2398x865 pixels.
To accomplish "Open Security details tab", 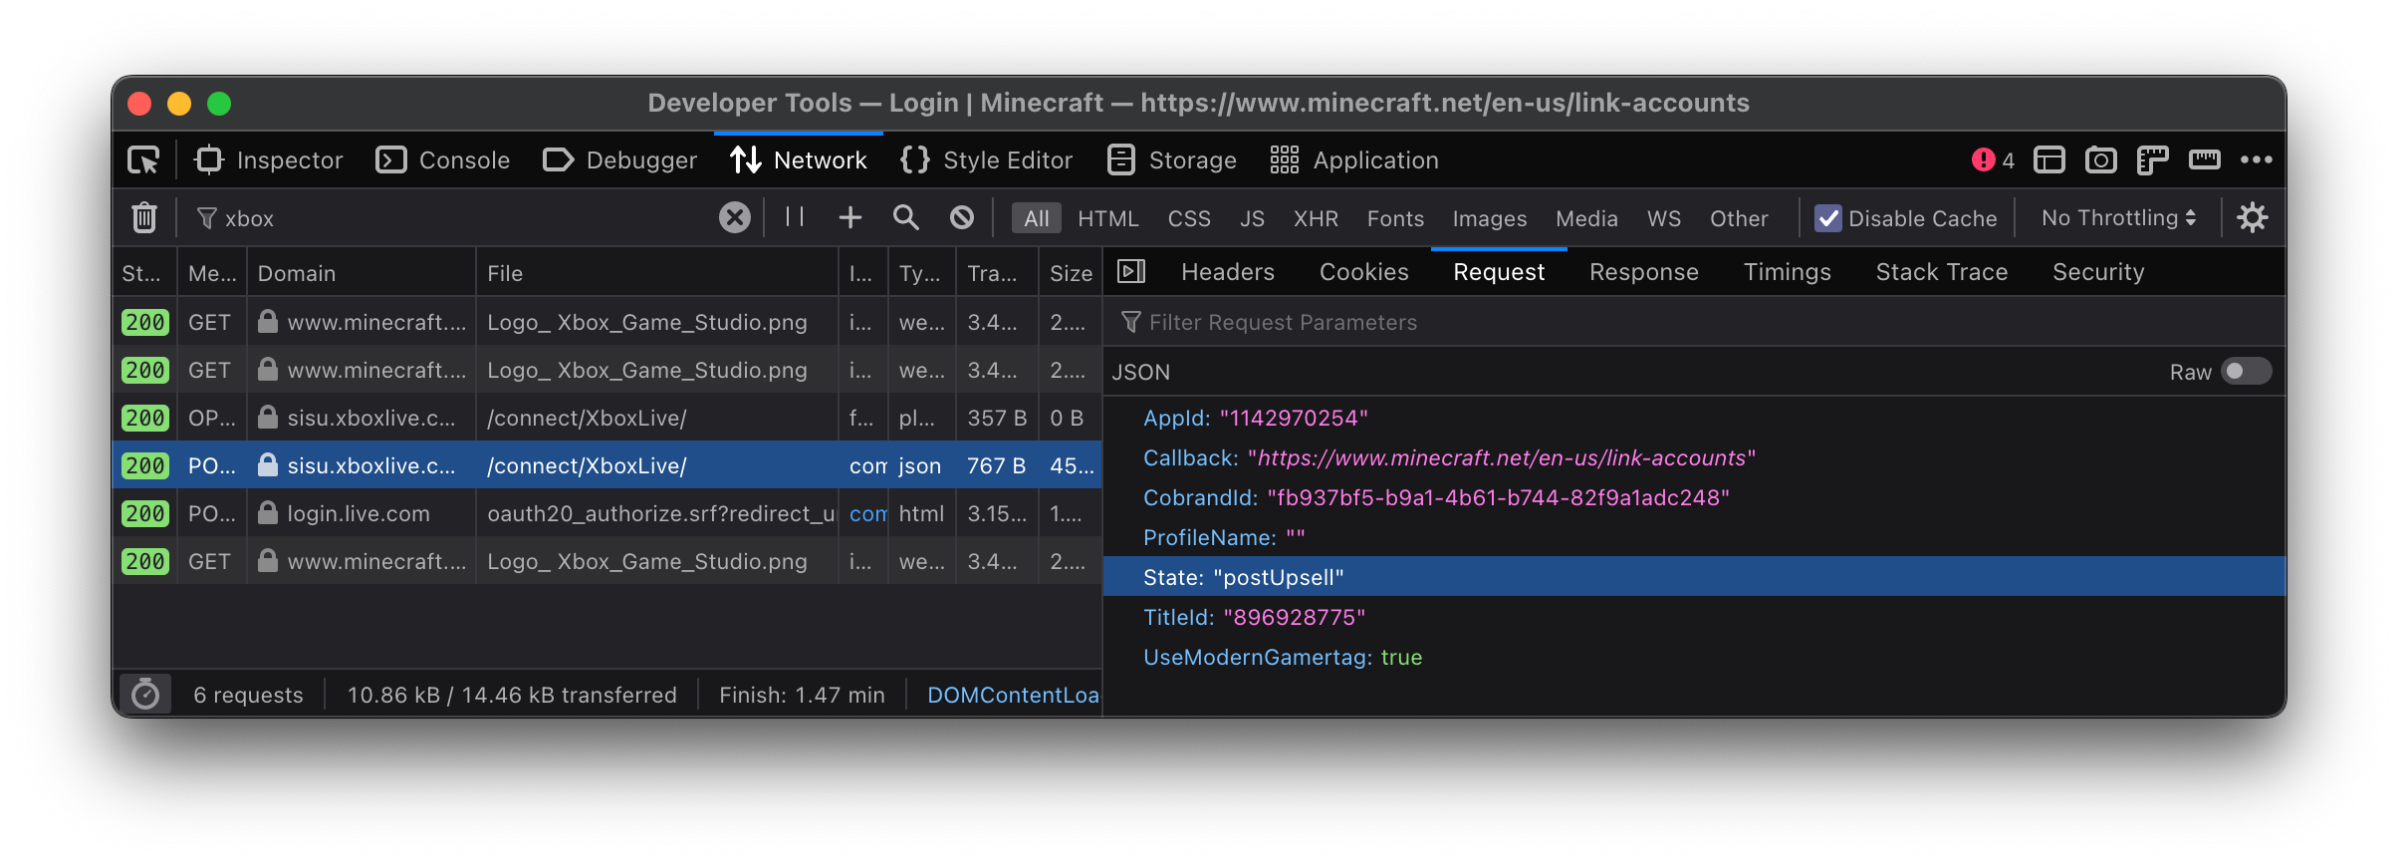I will [2098, 272].
